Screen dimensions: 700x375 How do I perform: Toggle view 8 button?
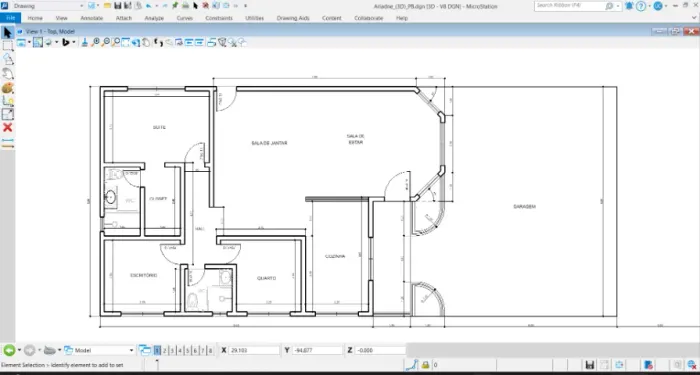coord(210,350)
